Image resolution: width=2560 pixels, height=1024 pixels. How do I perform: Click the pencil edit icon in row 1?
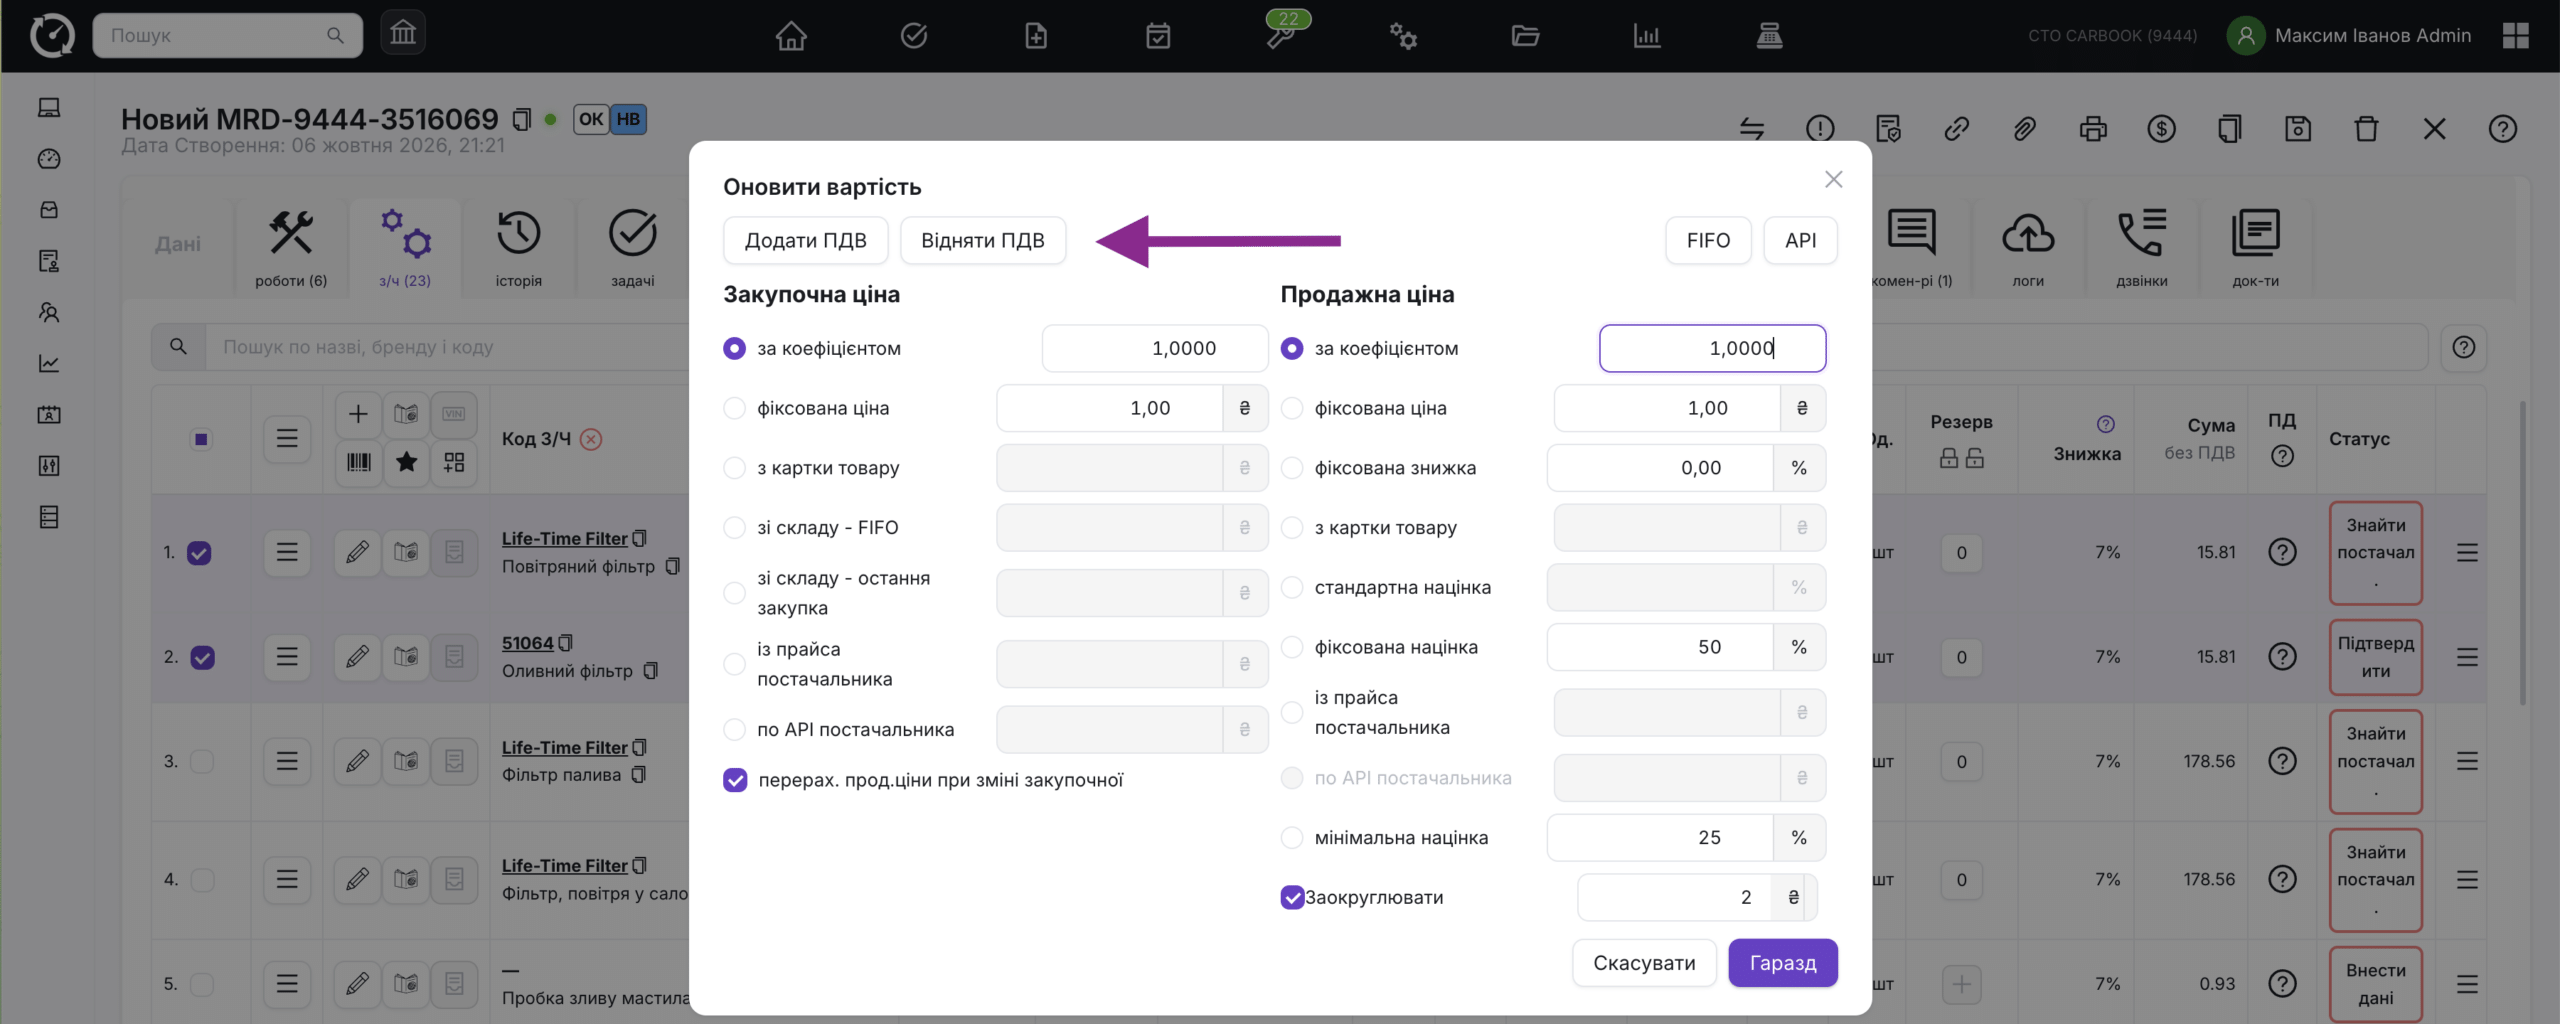point(358,552)
